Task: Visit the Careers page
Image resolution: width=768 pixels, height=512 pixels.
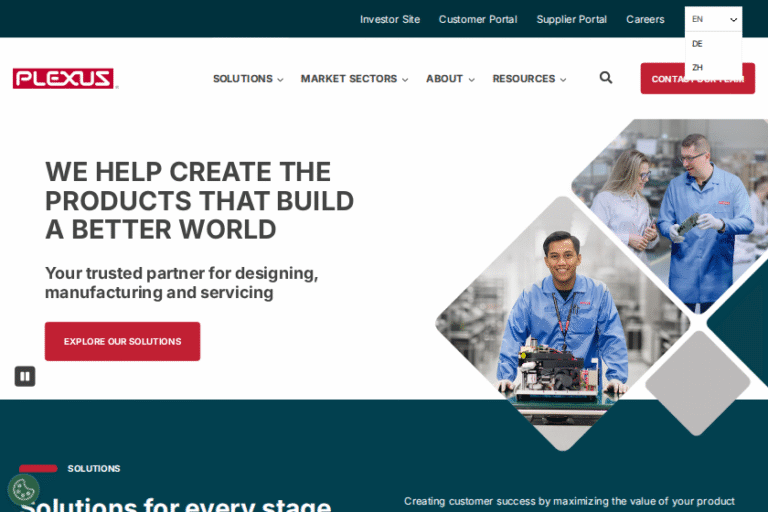Action: point(645,19)
